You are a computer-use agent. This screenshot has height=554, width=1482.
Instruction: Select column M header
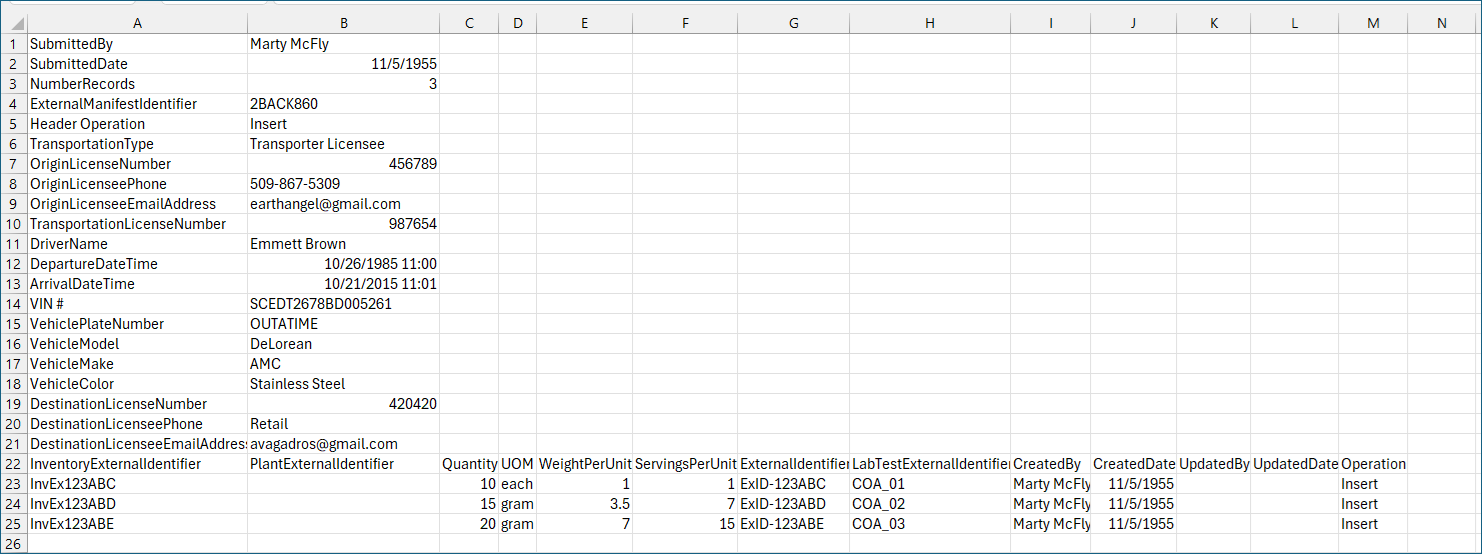tap(1373, 23)
